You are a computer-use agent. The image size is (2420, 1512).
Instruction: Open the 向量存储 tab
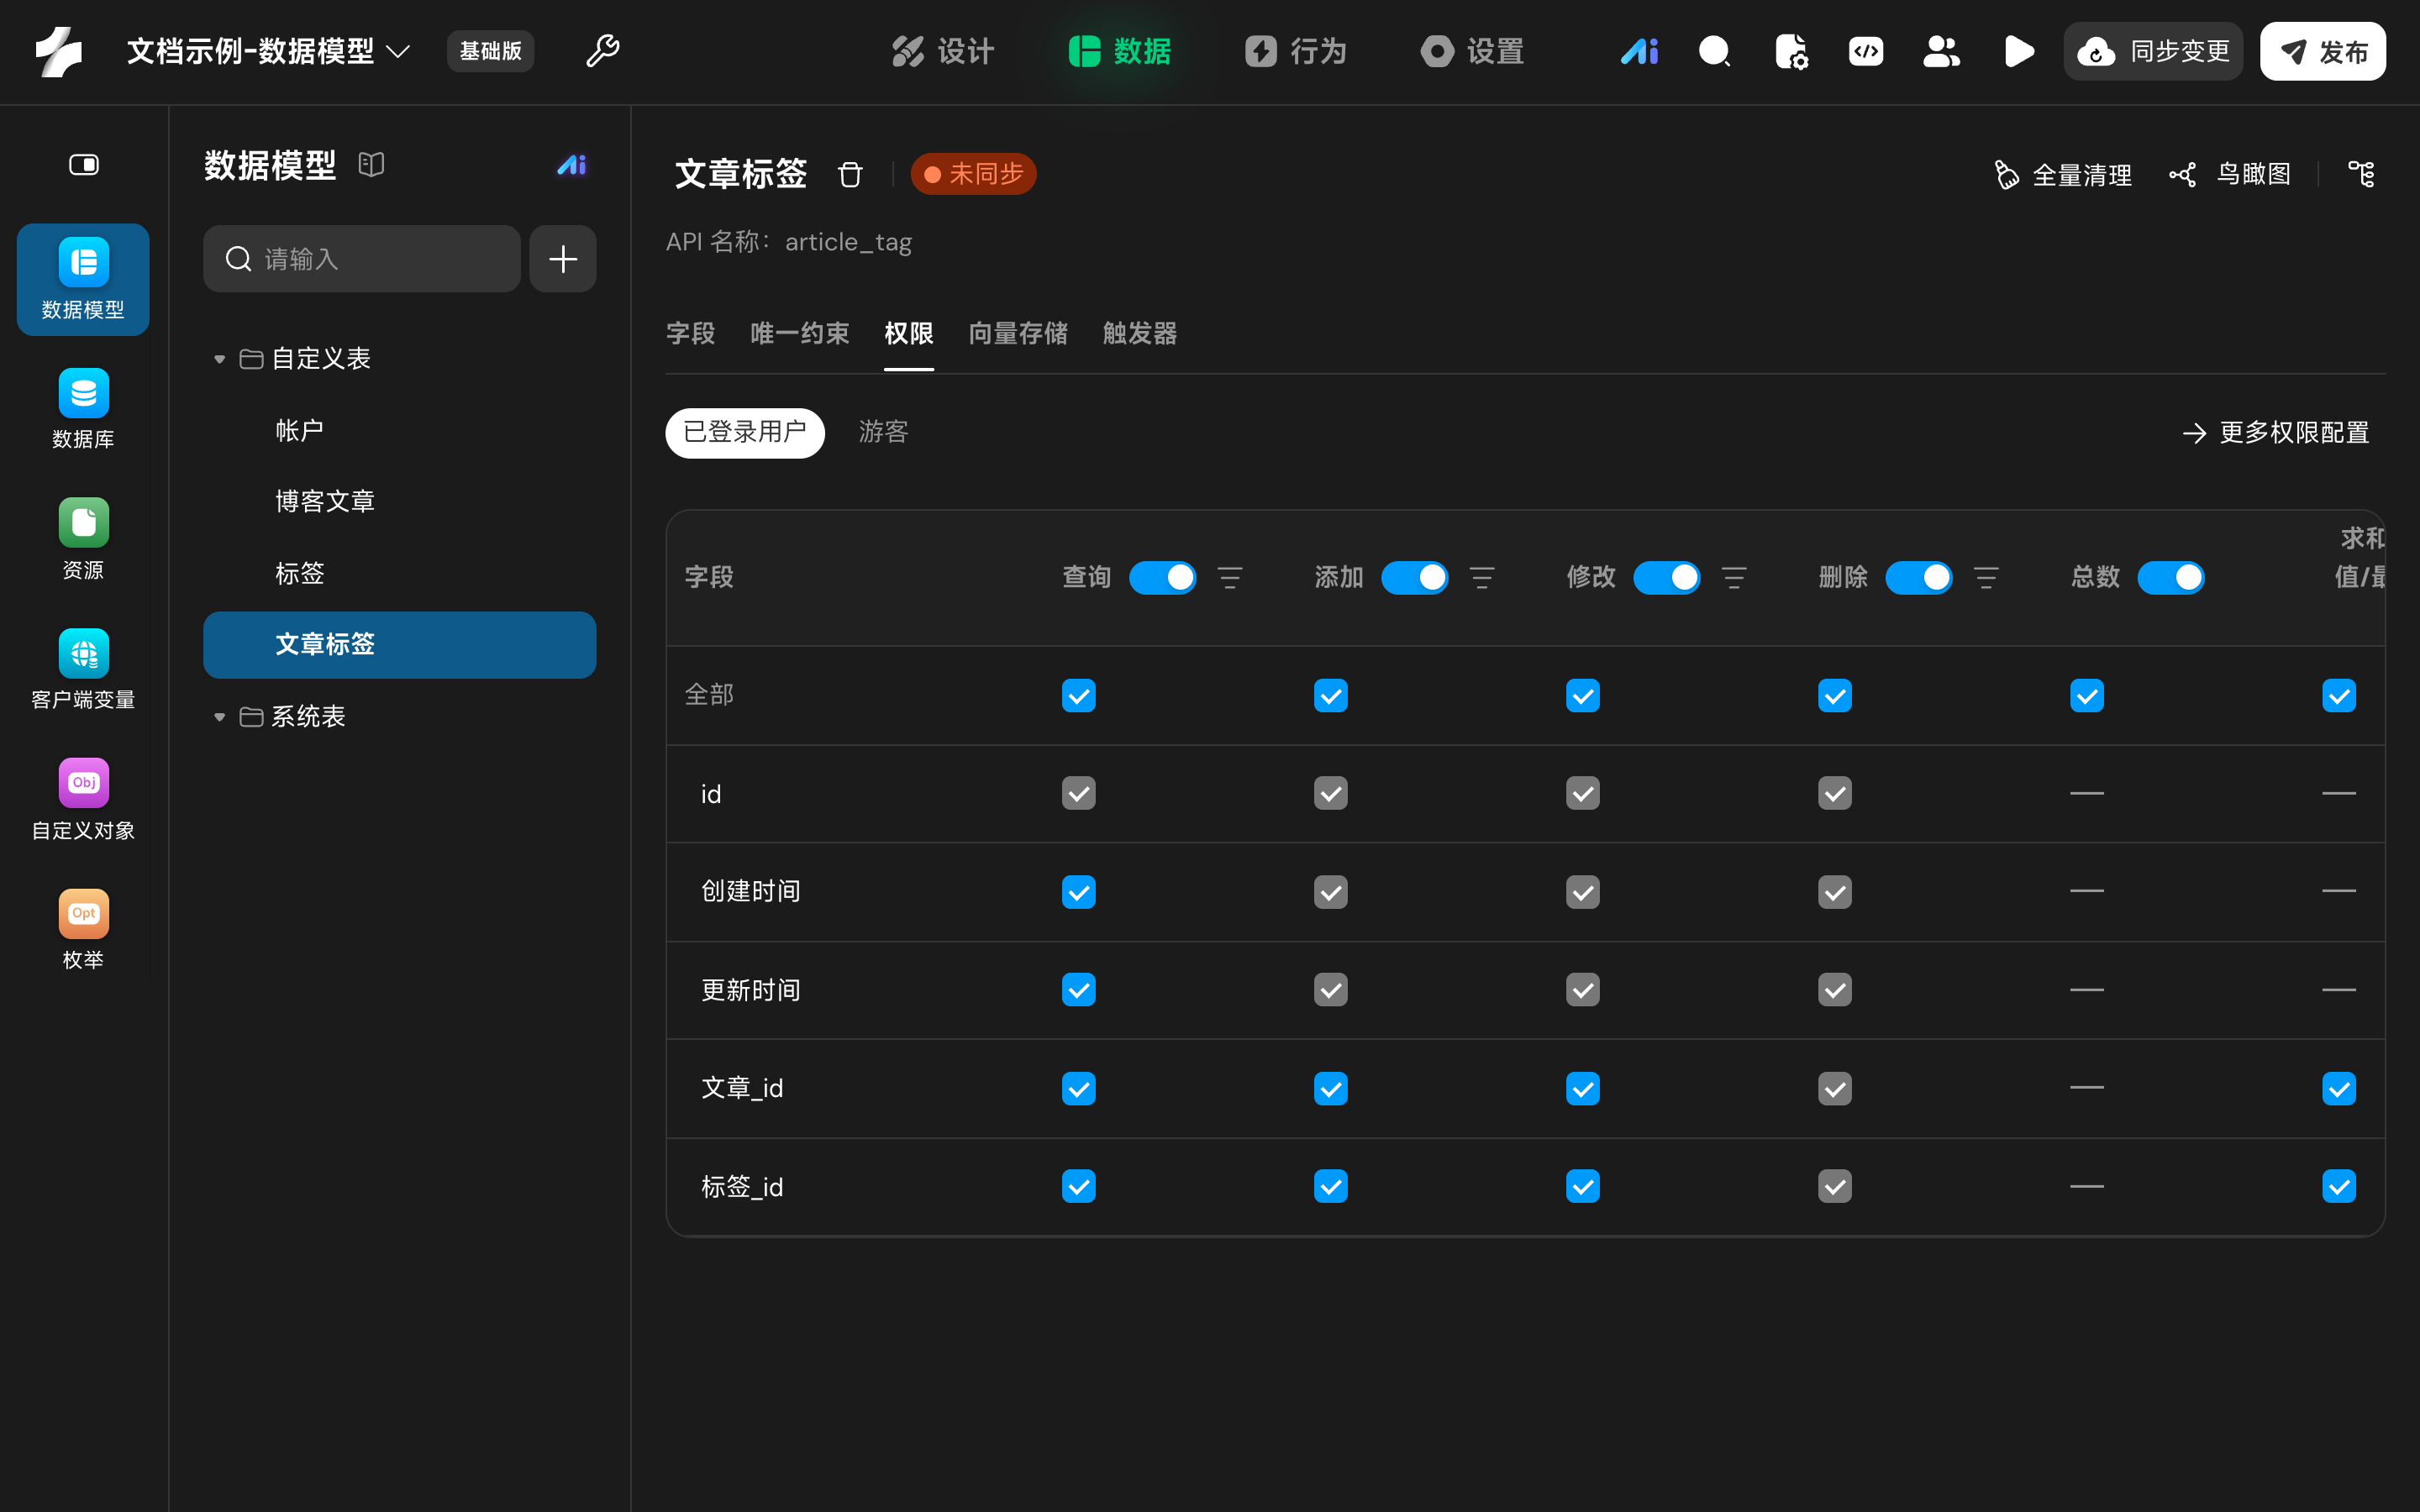(x=1018, y=333)
